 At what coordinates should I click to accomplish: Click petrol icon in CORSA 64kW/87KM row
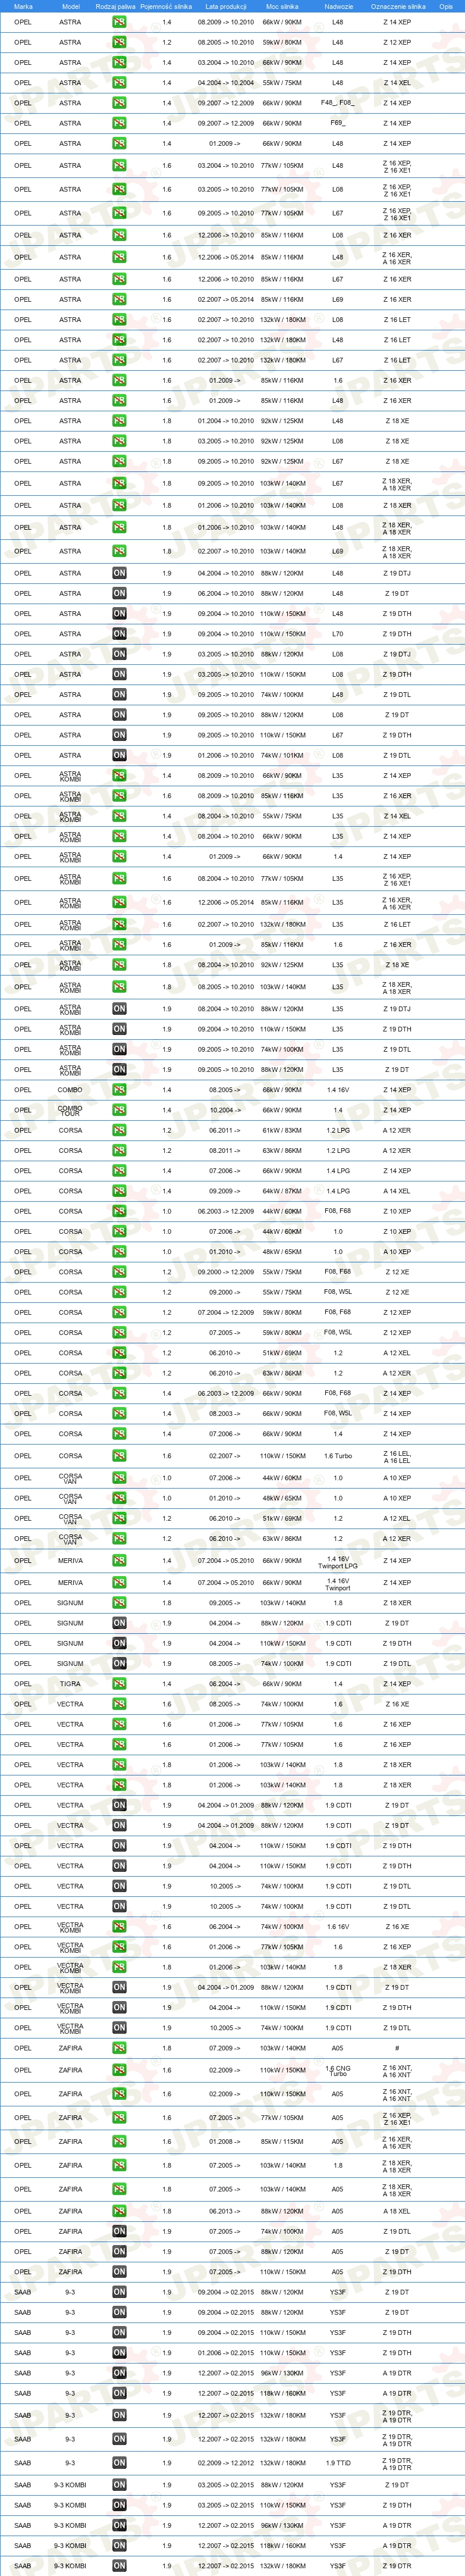119,1191
